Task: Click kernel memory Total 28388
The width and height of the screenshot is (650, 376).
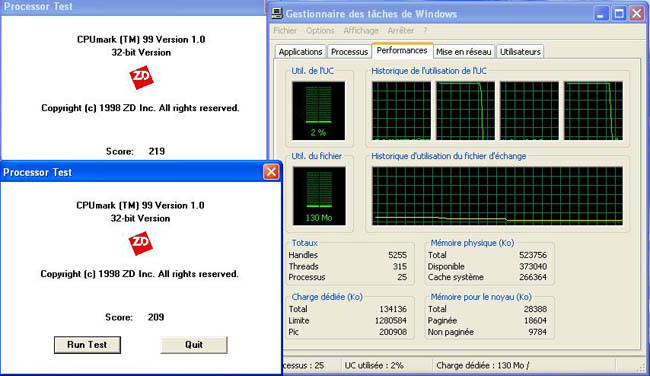Action: pos(535,309)
